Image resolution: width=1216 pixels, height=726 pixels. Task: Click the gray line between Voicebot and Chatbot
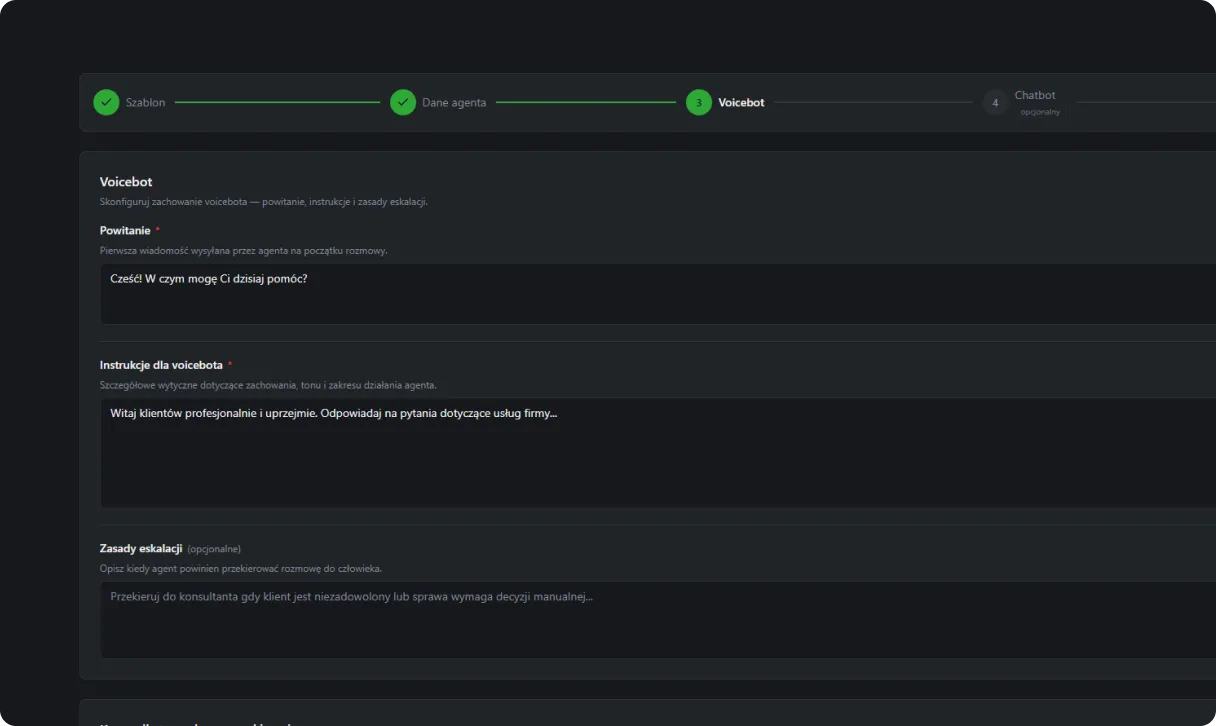click(x=873, y=102)
